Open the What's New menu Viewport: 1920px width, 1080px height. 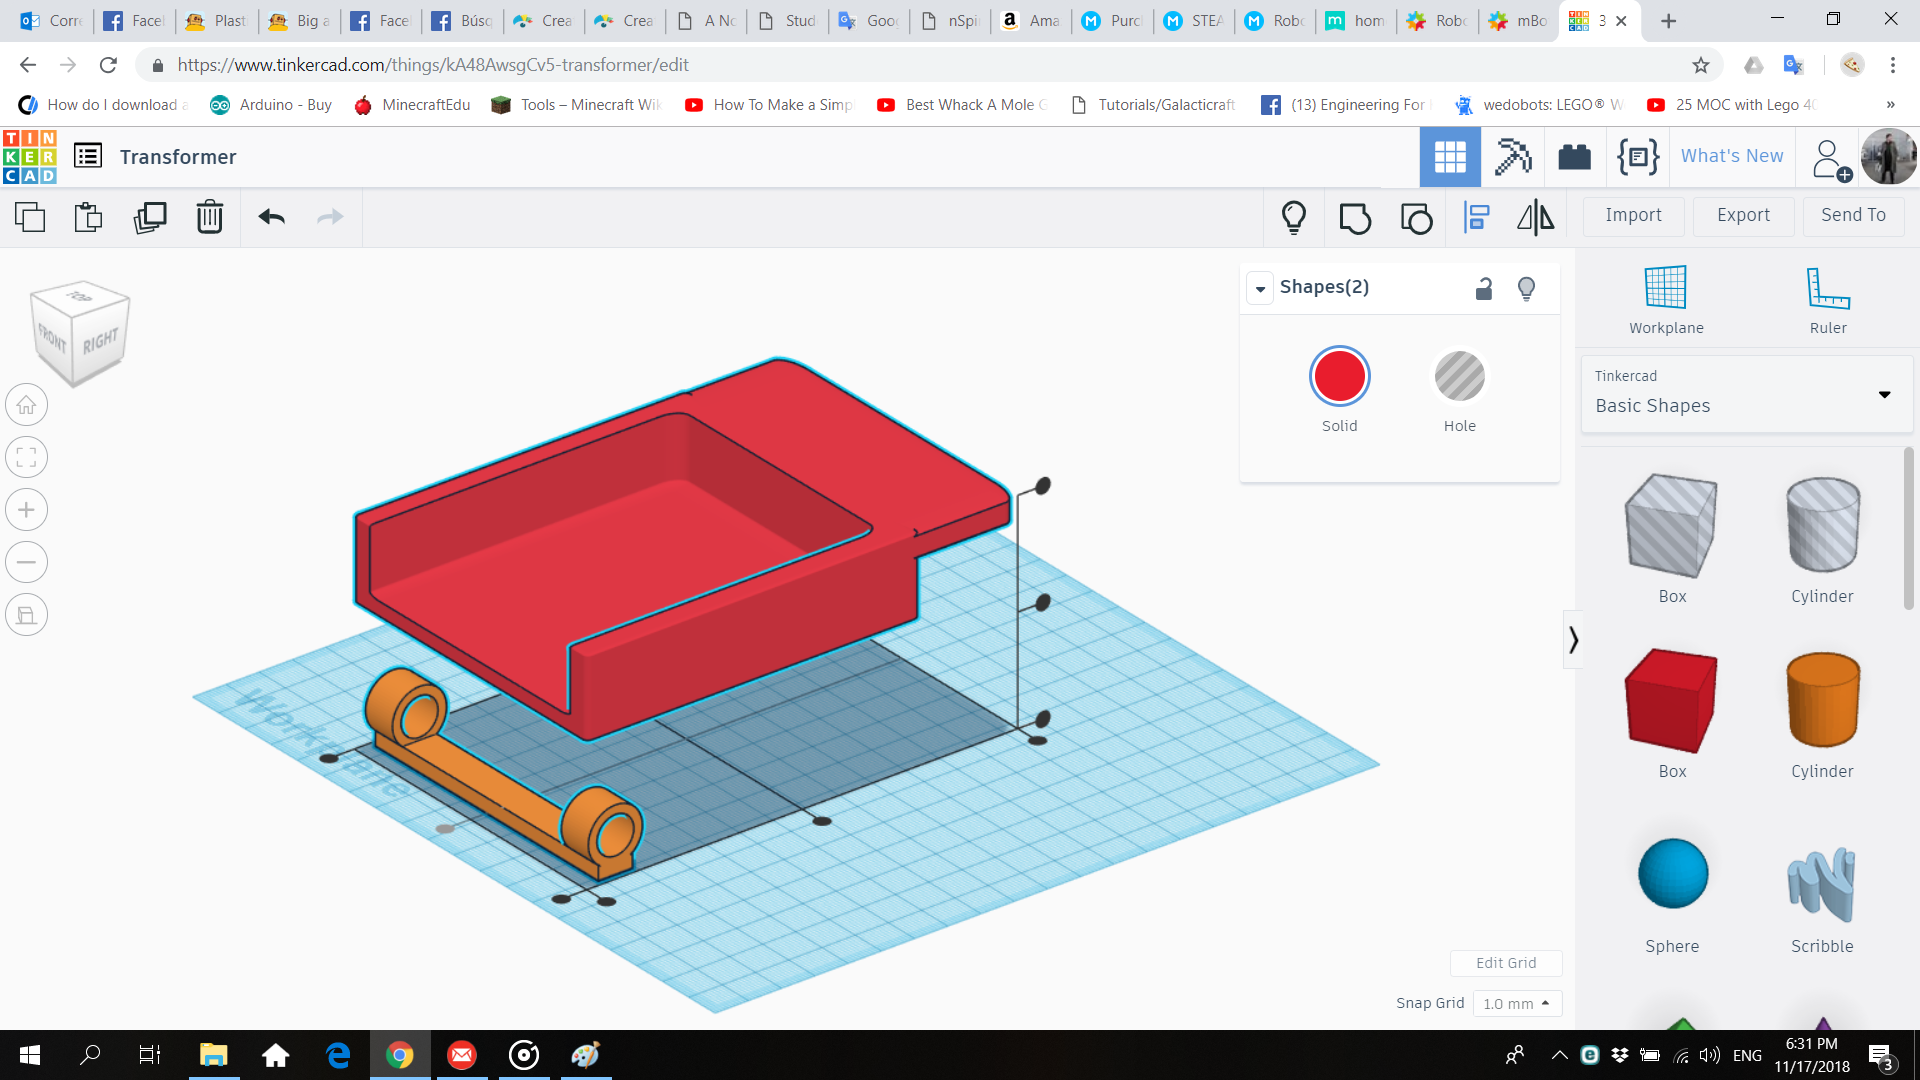(1731, 156)
